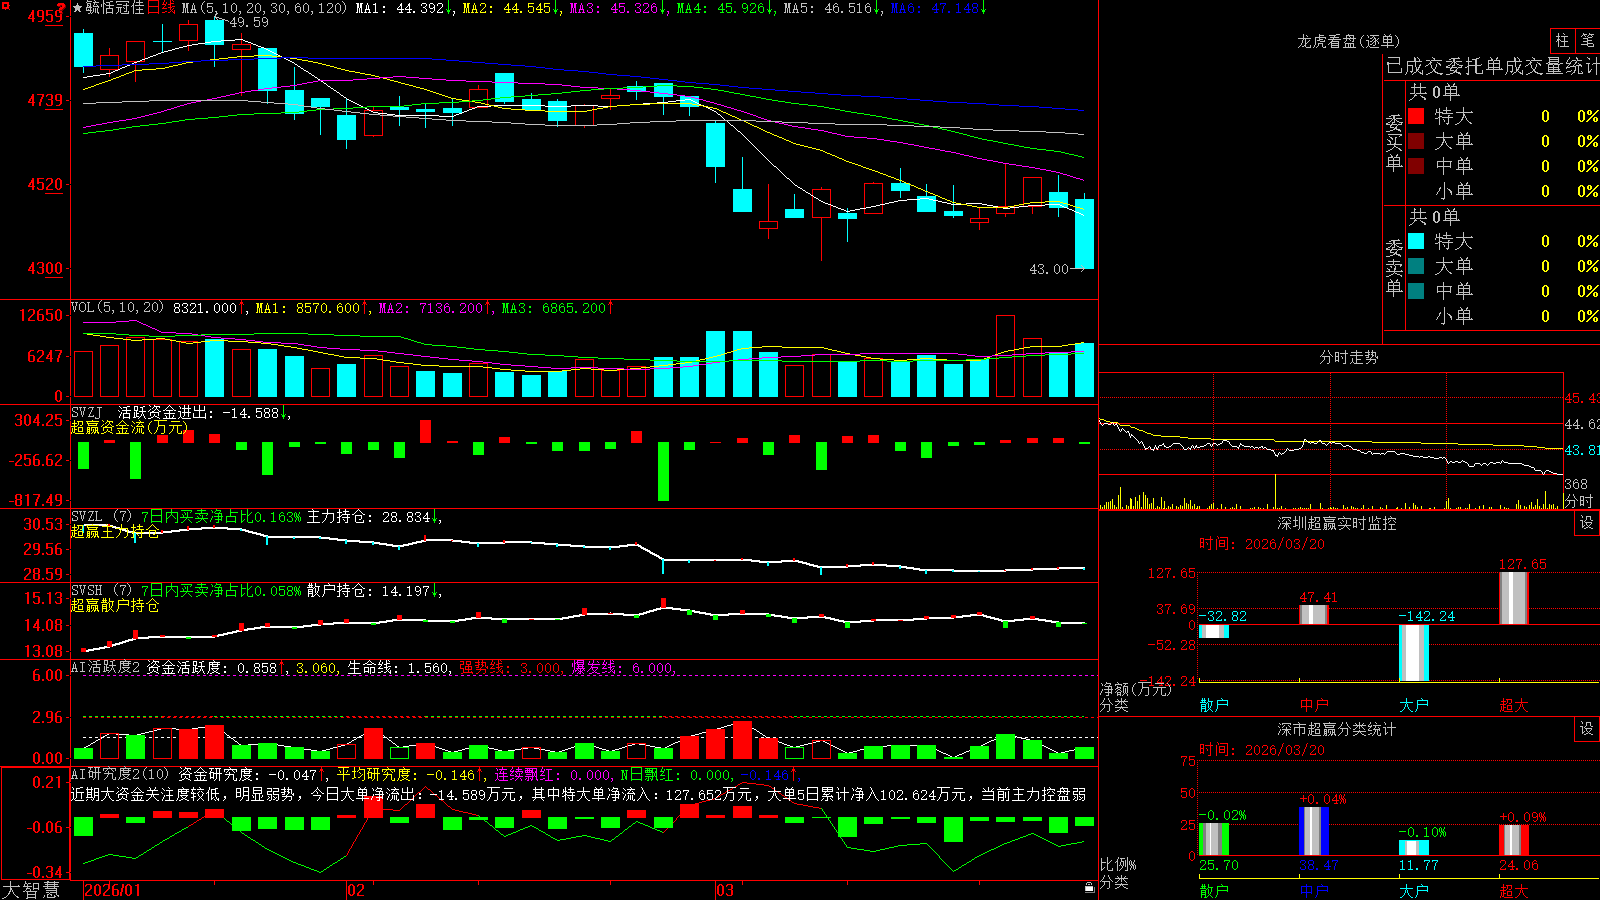Click the 深市超赢分类统计 panel title
Viewport: 1600px width, 900px height.
[x=1337, y=729]
